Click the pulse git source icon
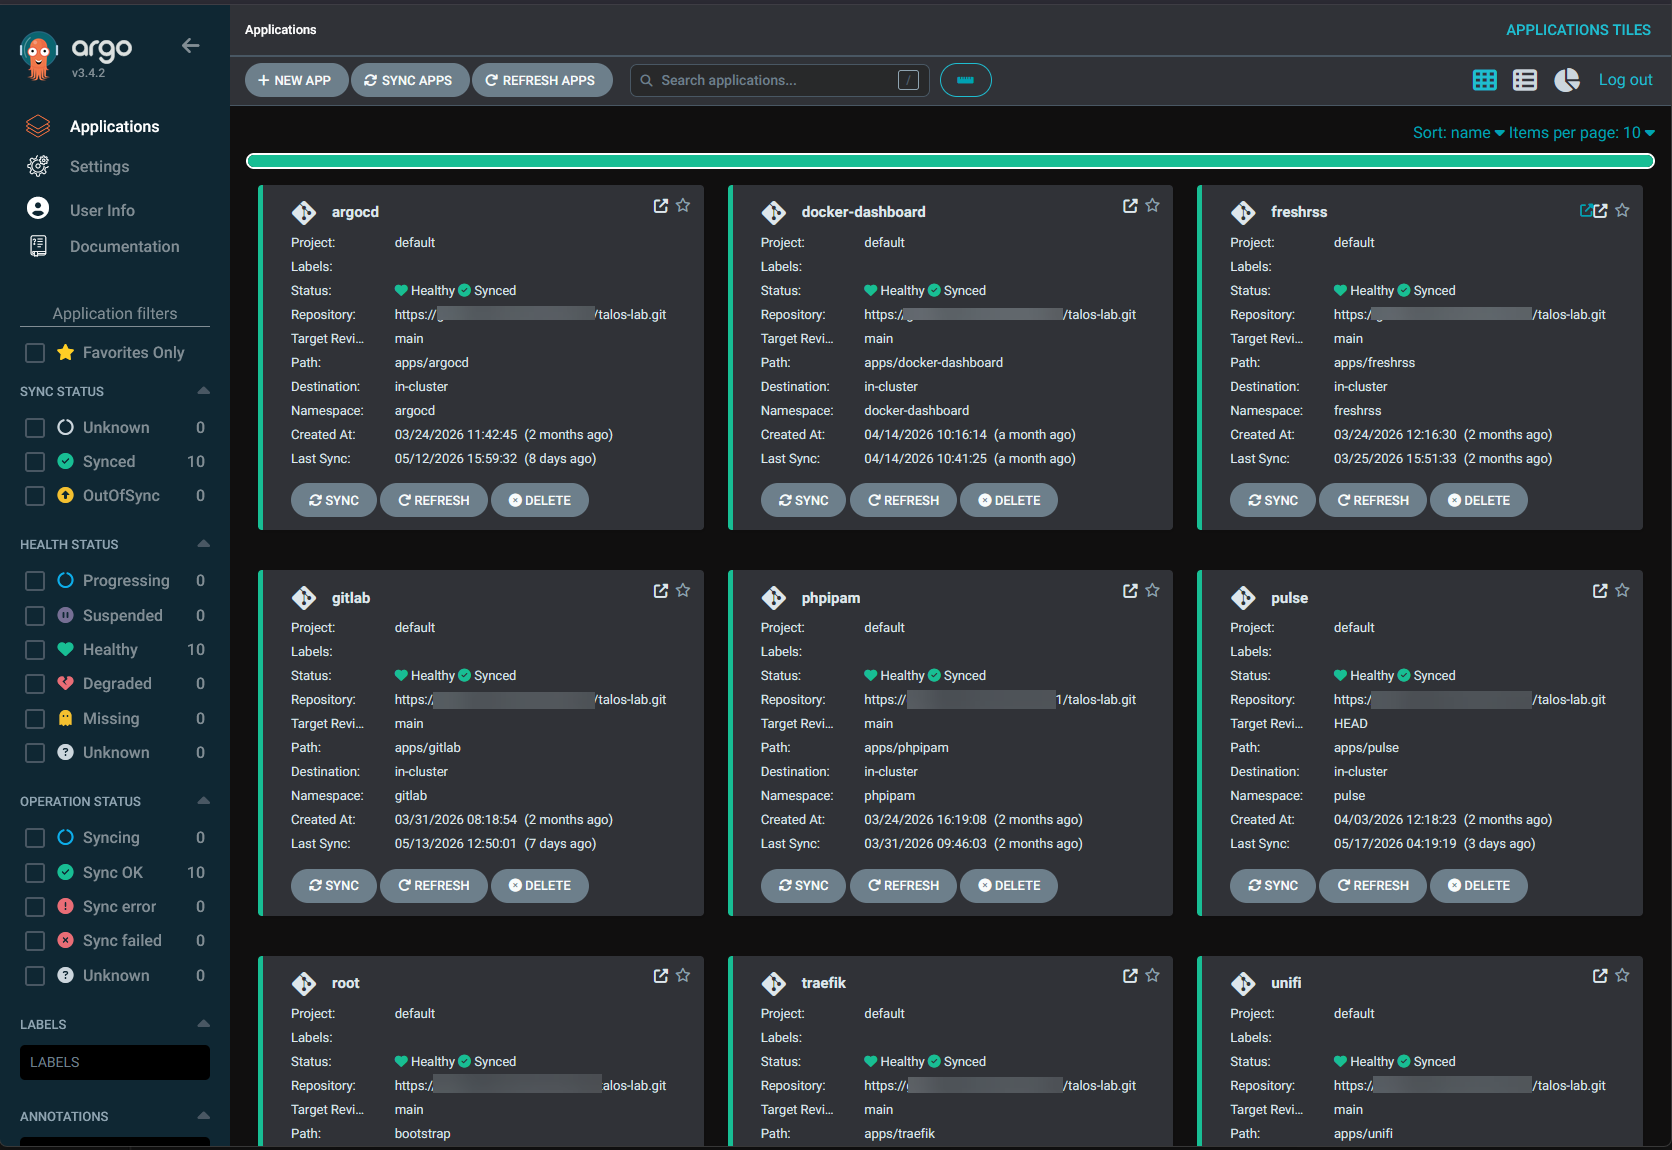The image size is (1672, 1150). [1243, 598]
